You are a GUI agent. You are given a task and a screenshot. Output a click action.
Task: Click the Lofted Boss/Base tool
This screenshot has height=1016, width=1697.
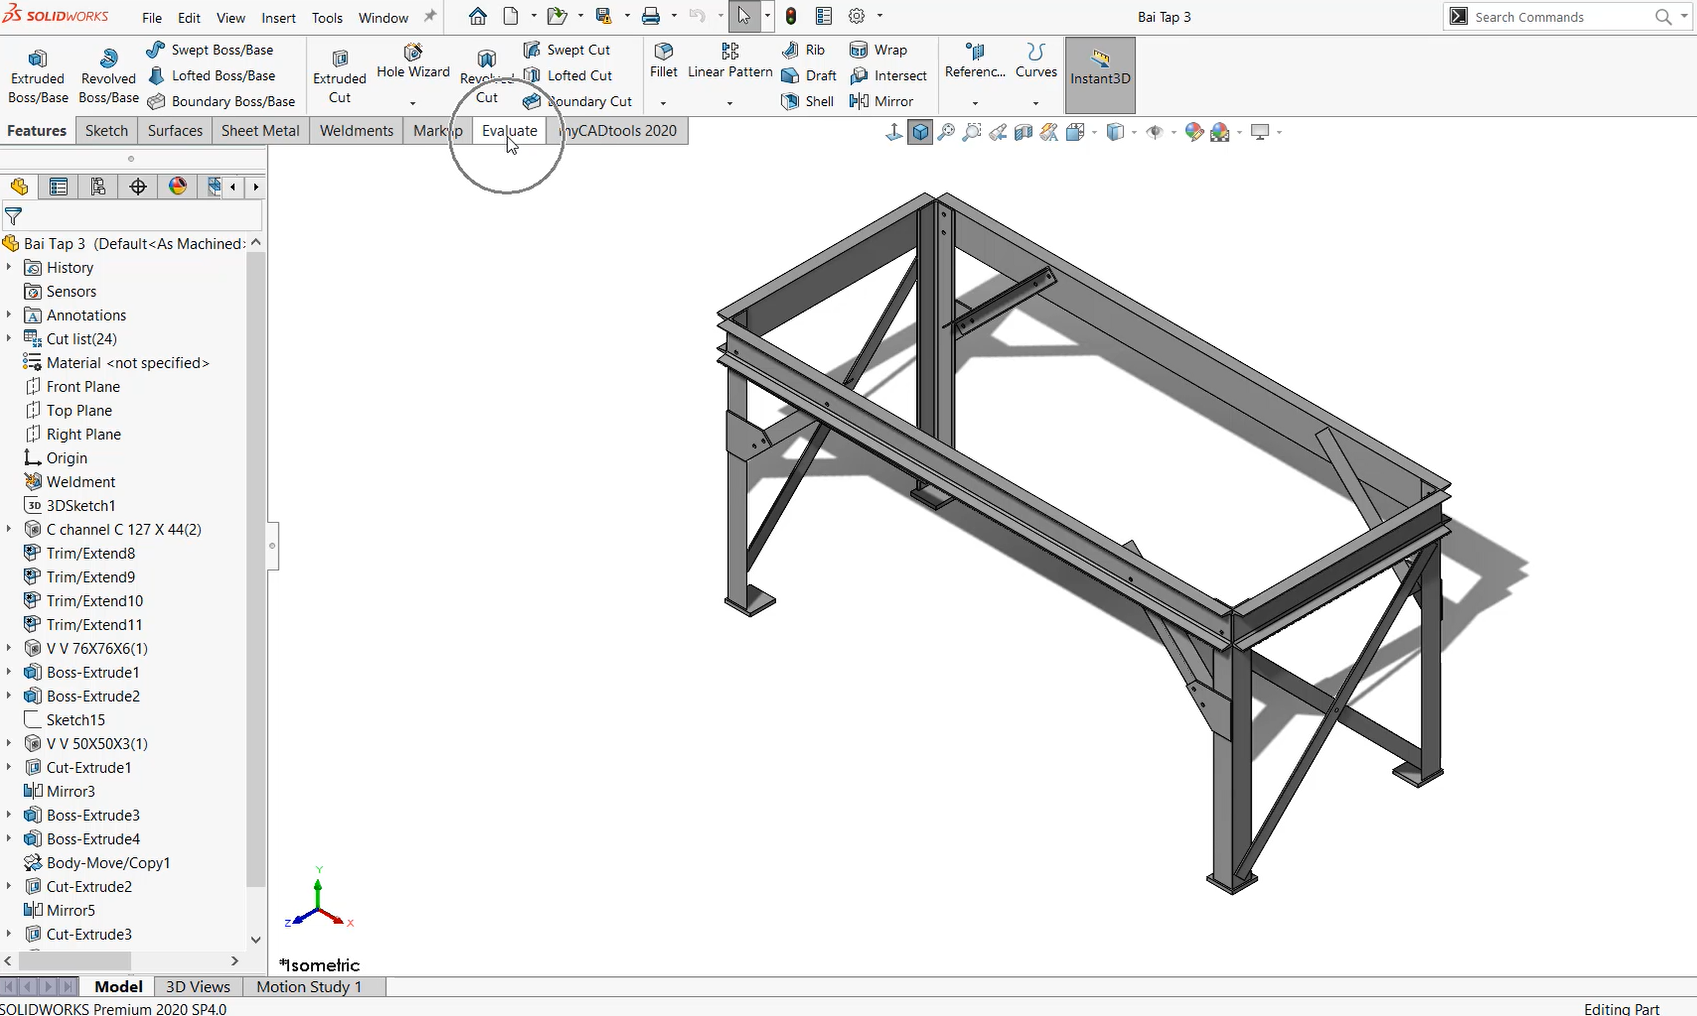[211, 76]
